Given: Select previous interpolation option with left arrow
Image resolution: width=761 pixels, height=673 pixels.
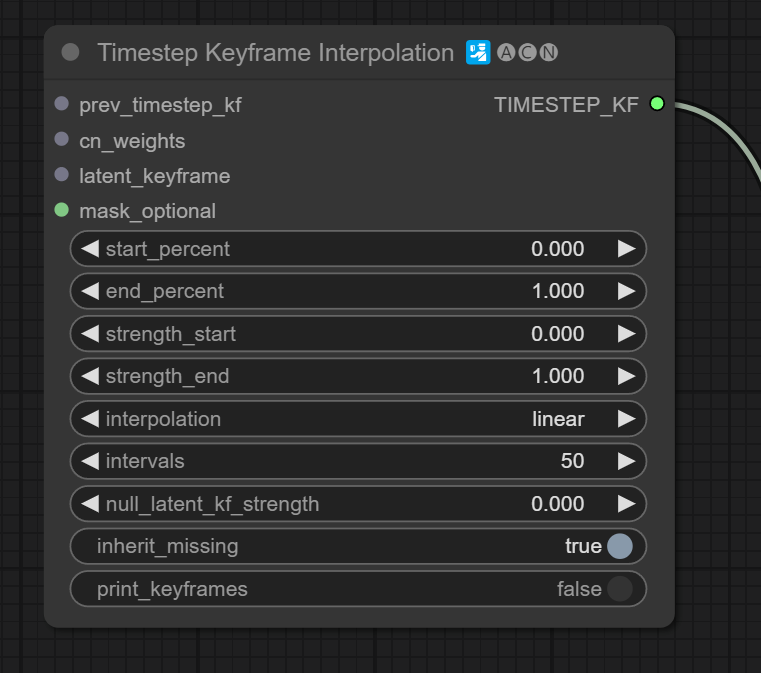Looking at the screenshot, I should coord(90,419).
